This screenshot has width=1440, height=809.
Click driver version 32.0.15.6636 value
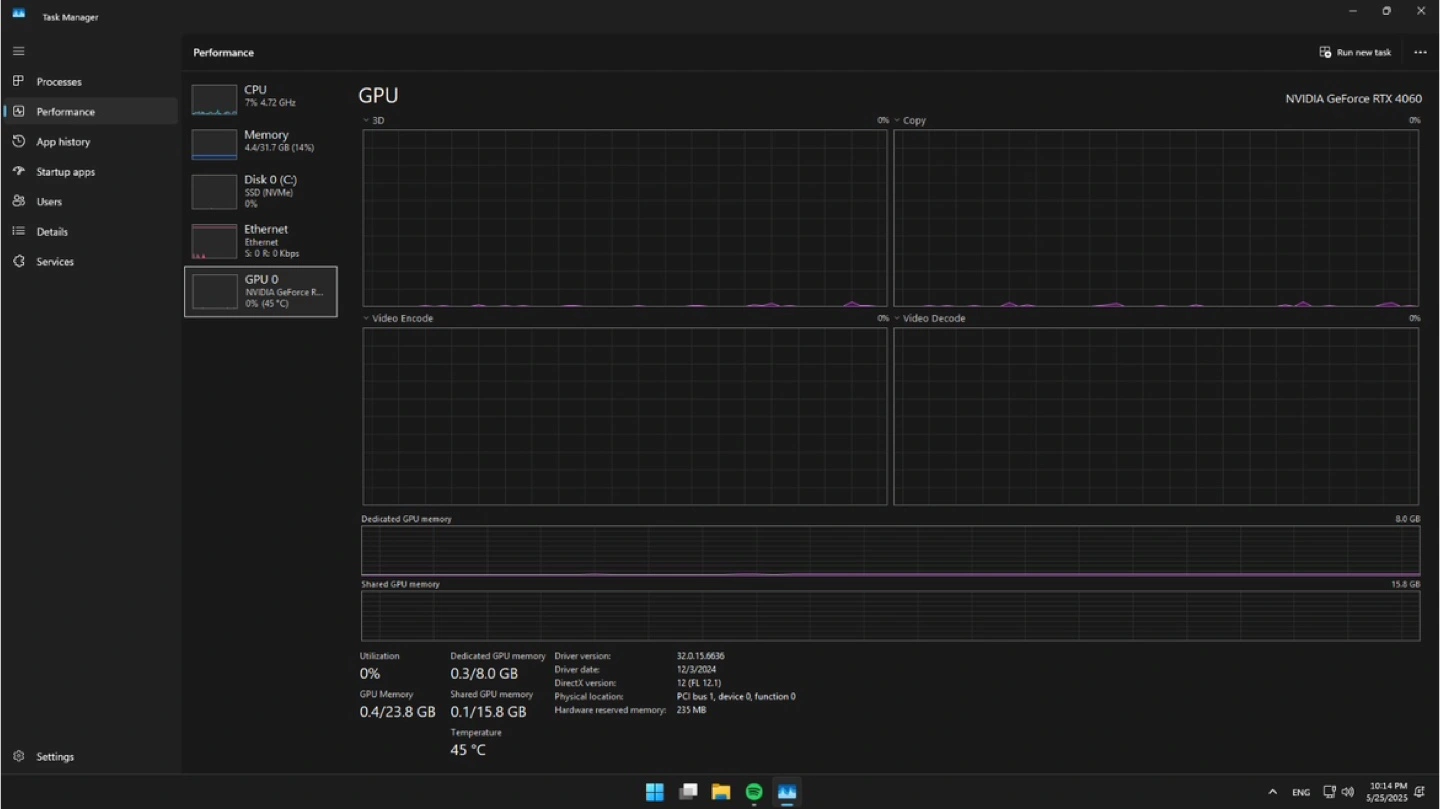(x=700, y=656)
